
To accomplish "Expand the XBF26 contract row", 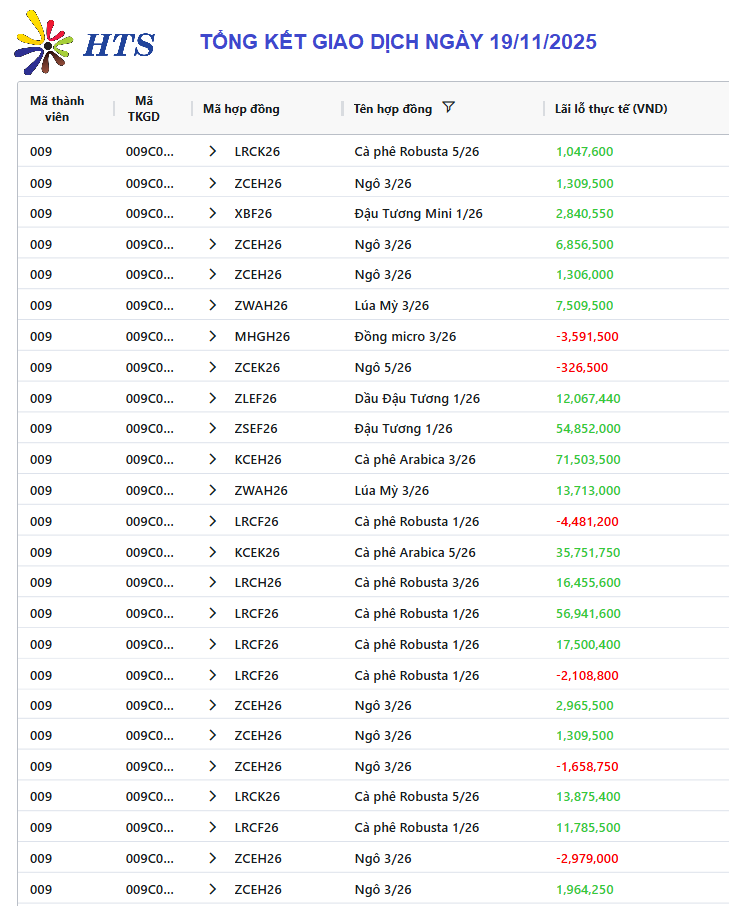I will coord(212,213).
